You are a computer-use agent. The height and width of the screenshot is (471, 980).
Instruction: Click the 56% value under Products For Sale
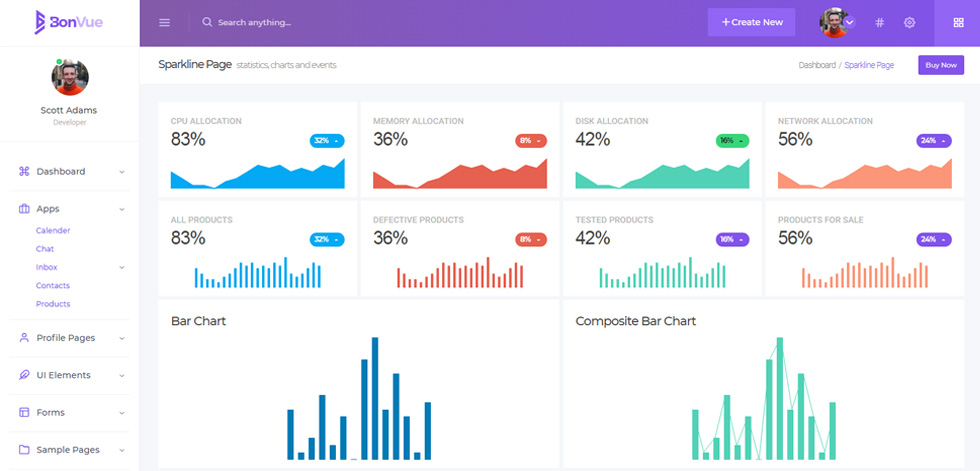[x=796, y=238]
